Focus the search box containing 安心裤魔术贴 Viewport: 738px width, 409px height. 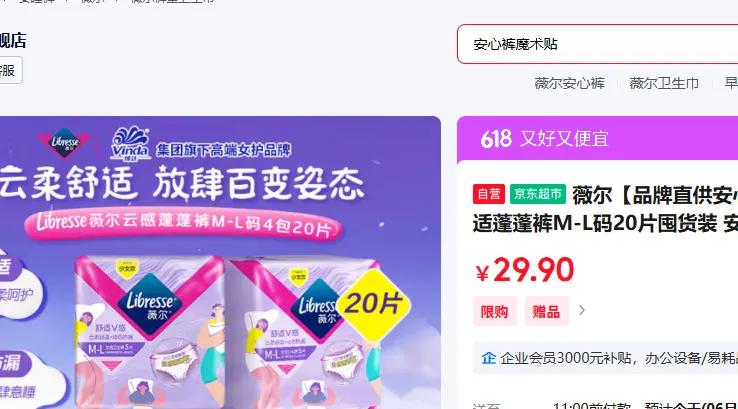(597, 44)
